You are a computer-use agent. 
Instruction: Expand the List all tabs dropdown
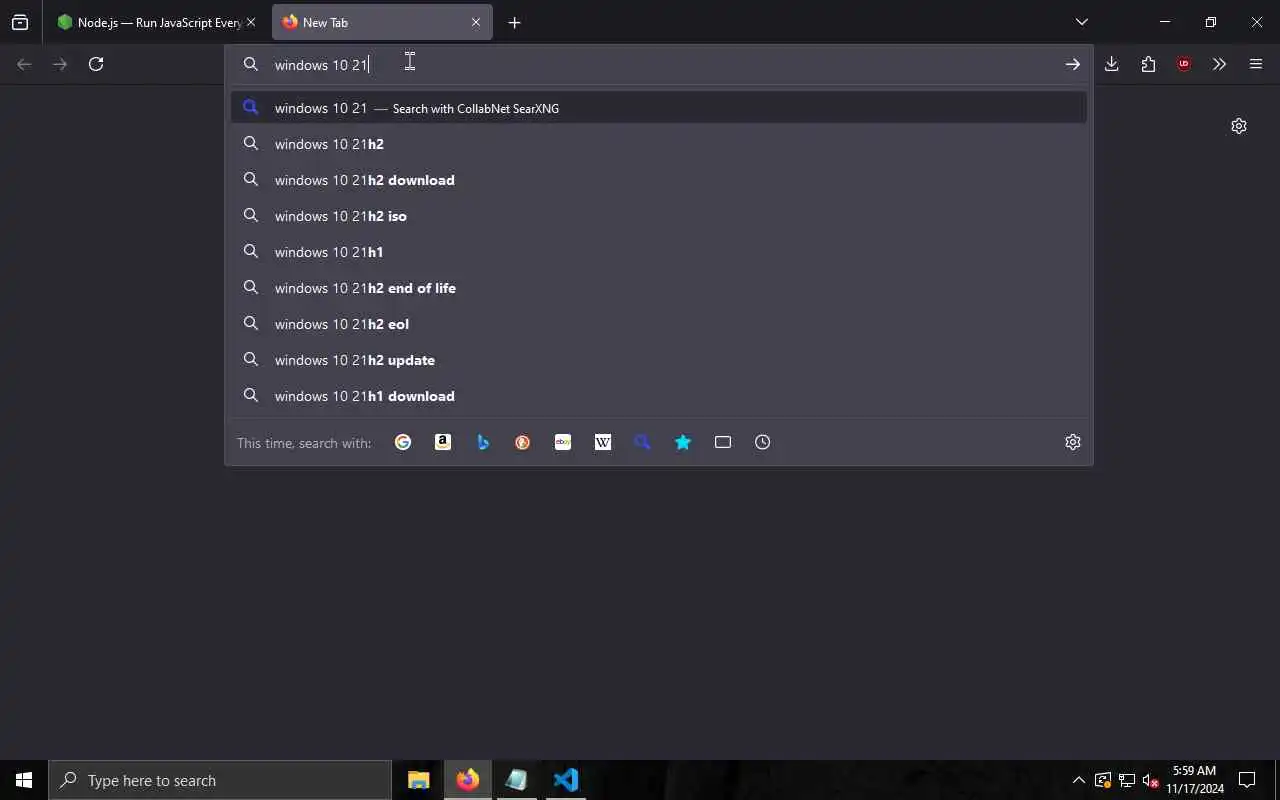1082,22
